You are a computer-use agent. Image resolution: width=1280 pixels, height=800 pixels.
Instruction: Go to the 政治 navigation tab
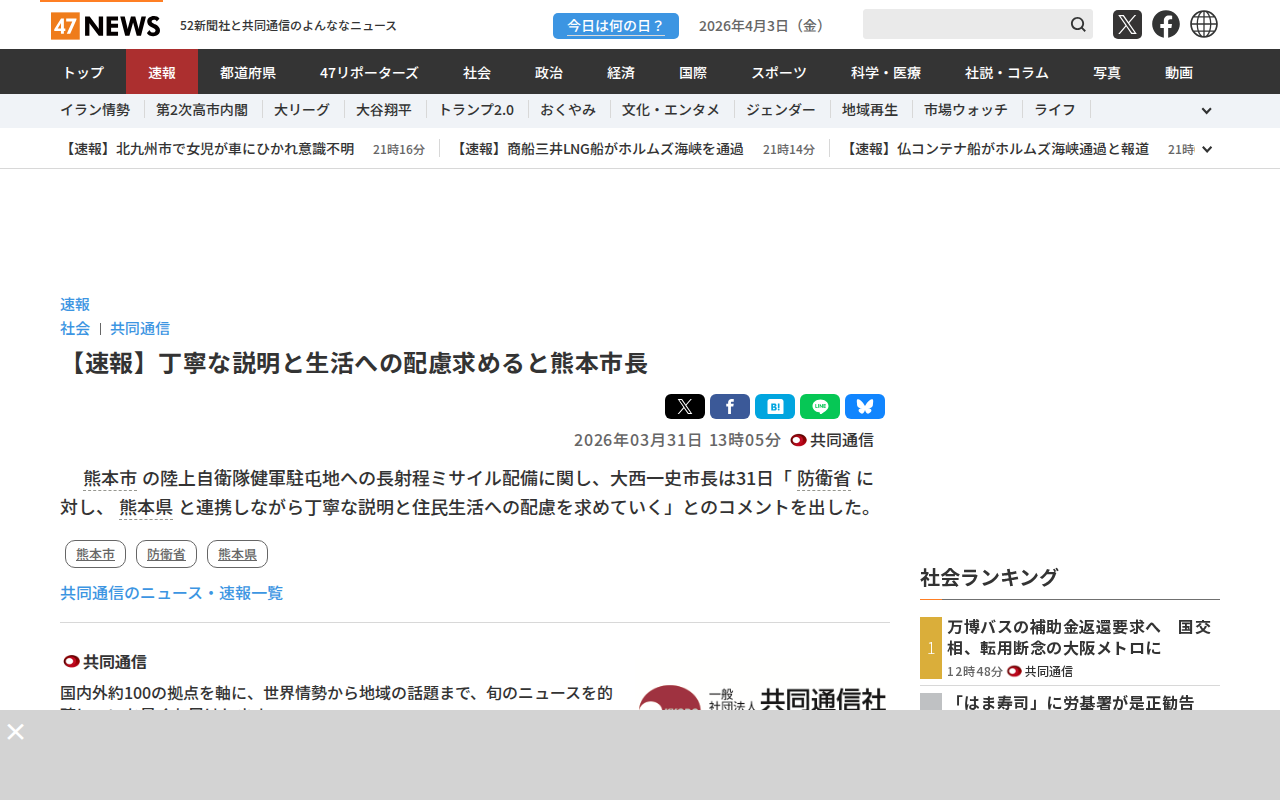pos(549,72)
